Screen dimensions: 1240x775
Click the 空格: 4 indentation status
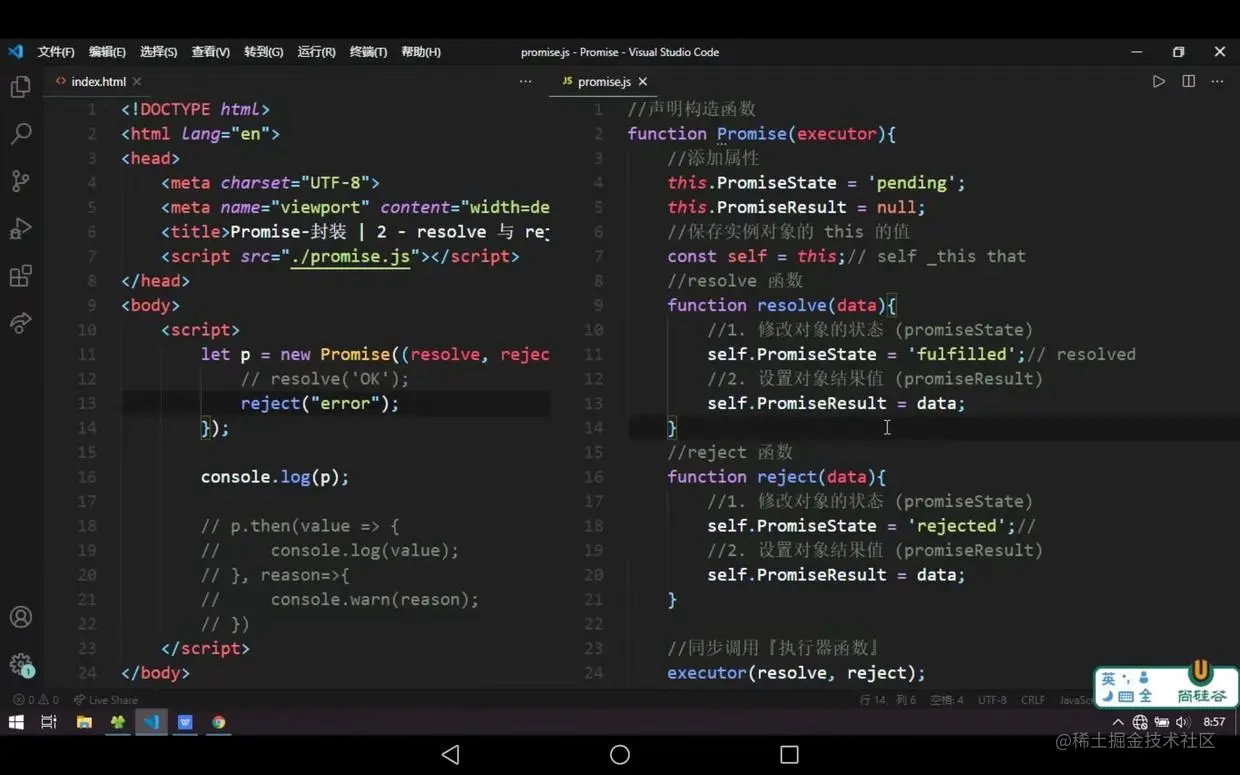click(x=947, y=700)
